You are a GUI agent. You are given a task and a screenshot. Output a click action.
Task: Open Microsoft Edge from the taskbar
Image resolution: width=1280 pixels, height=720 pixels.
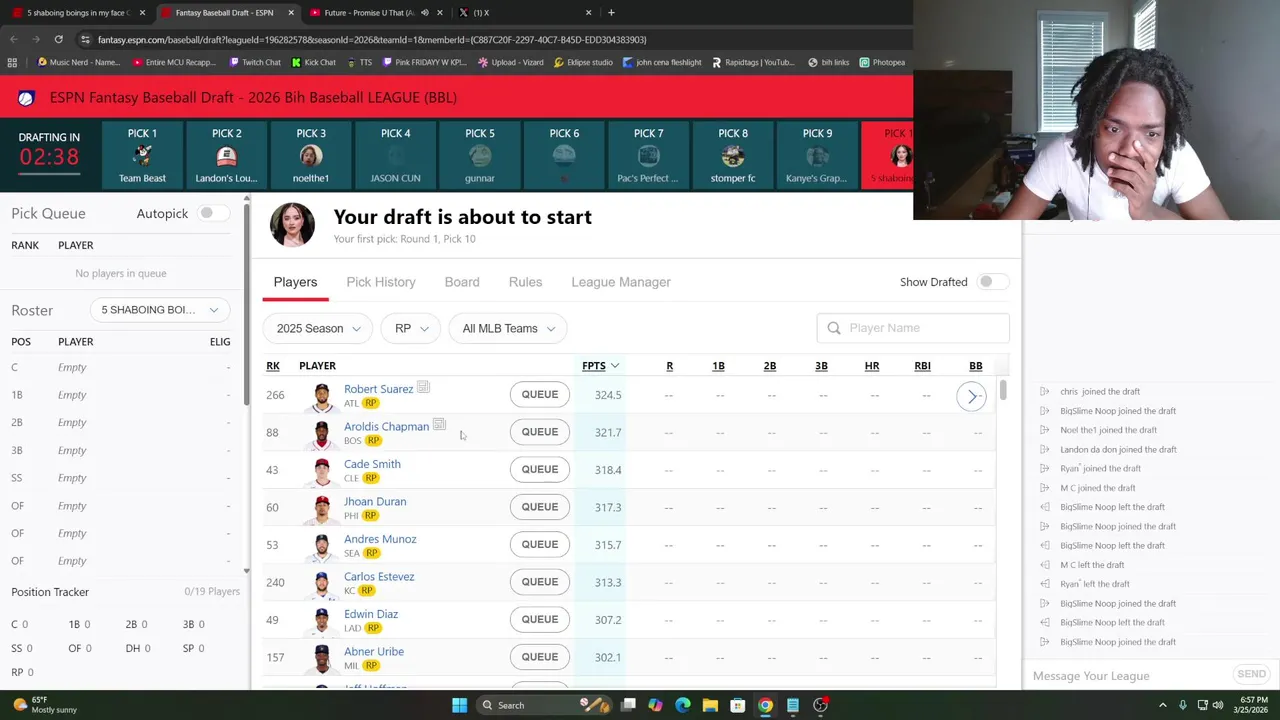(x=682, y=705)
